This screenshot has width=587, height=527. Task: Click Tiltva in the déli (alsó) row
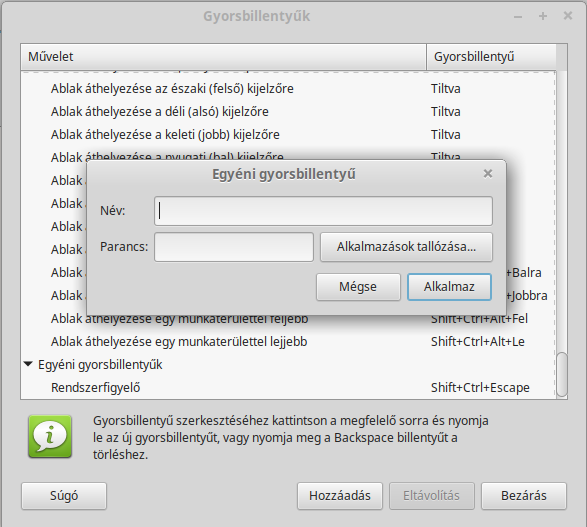click(x=445, y=112)
